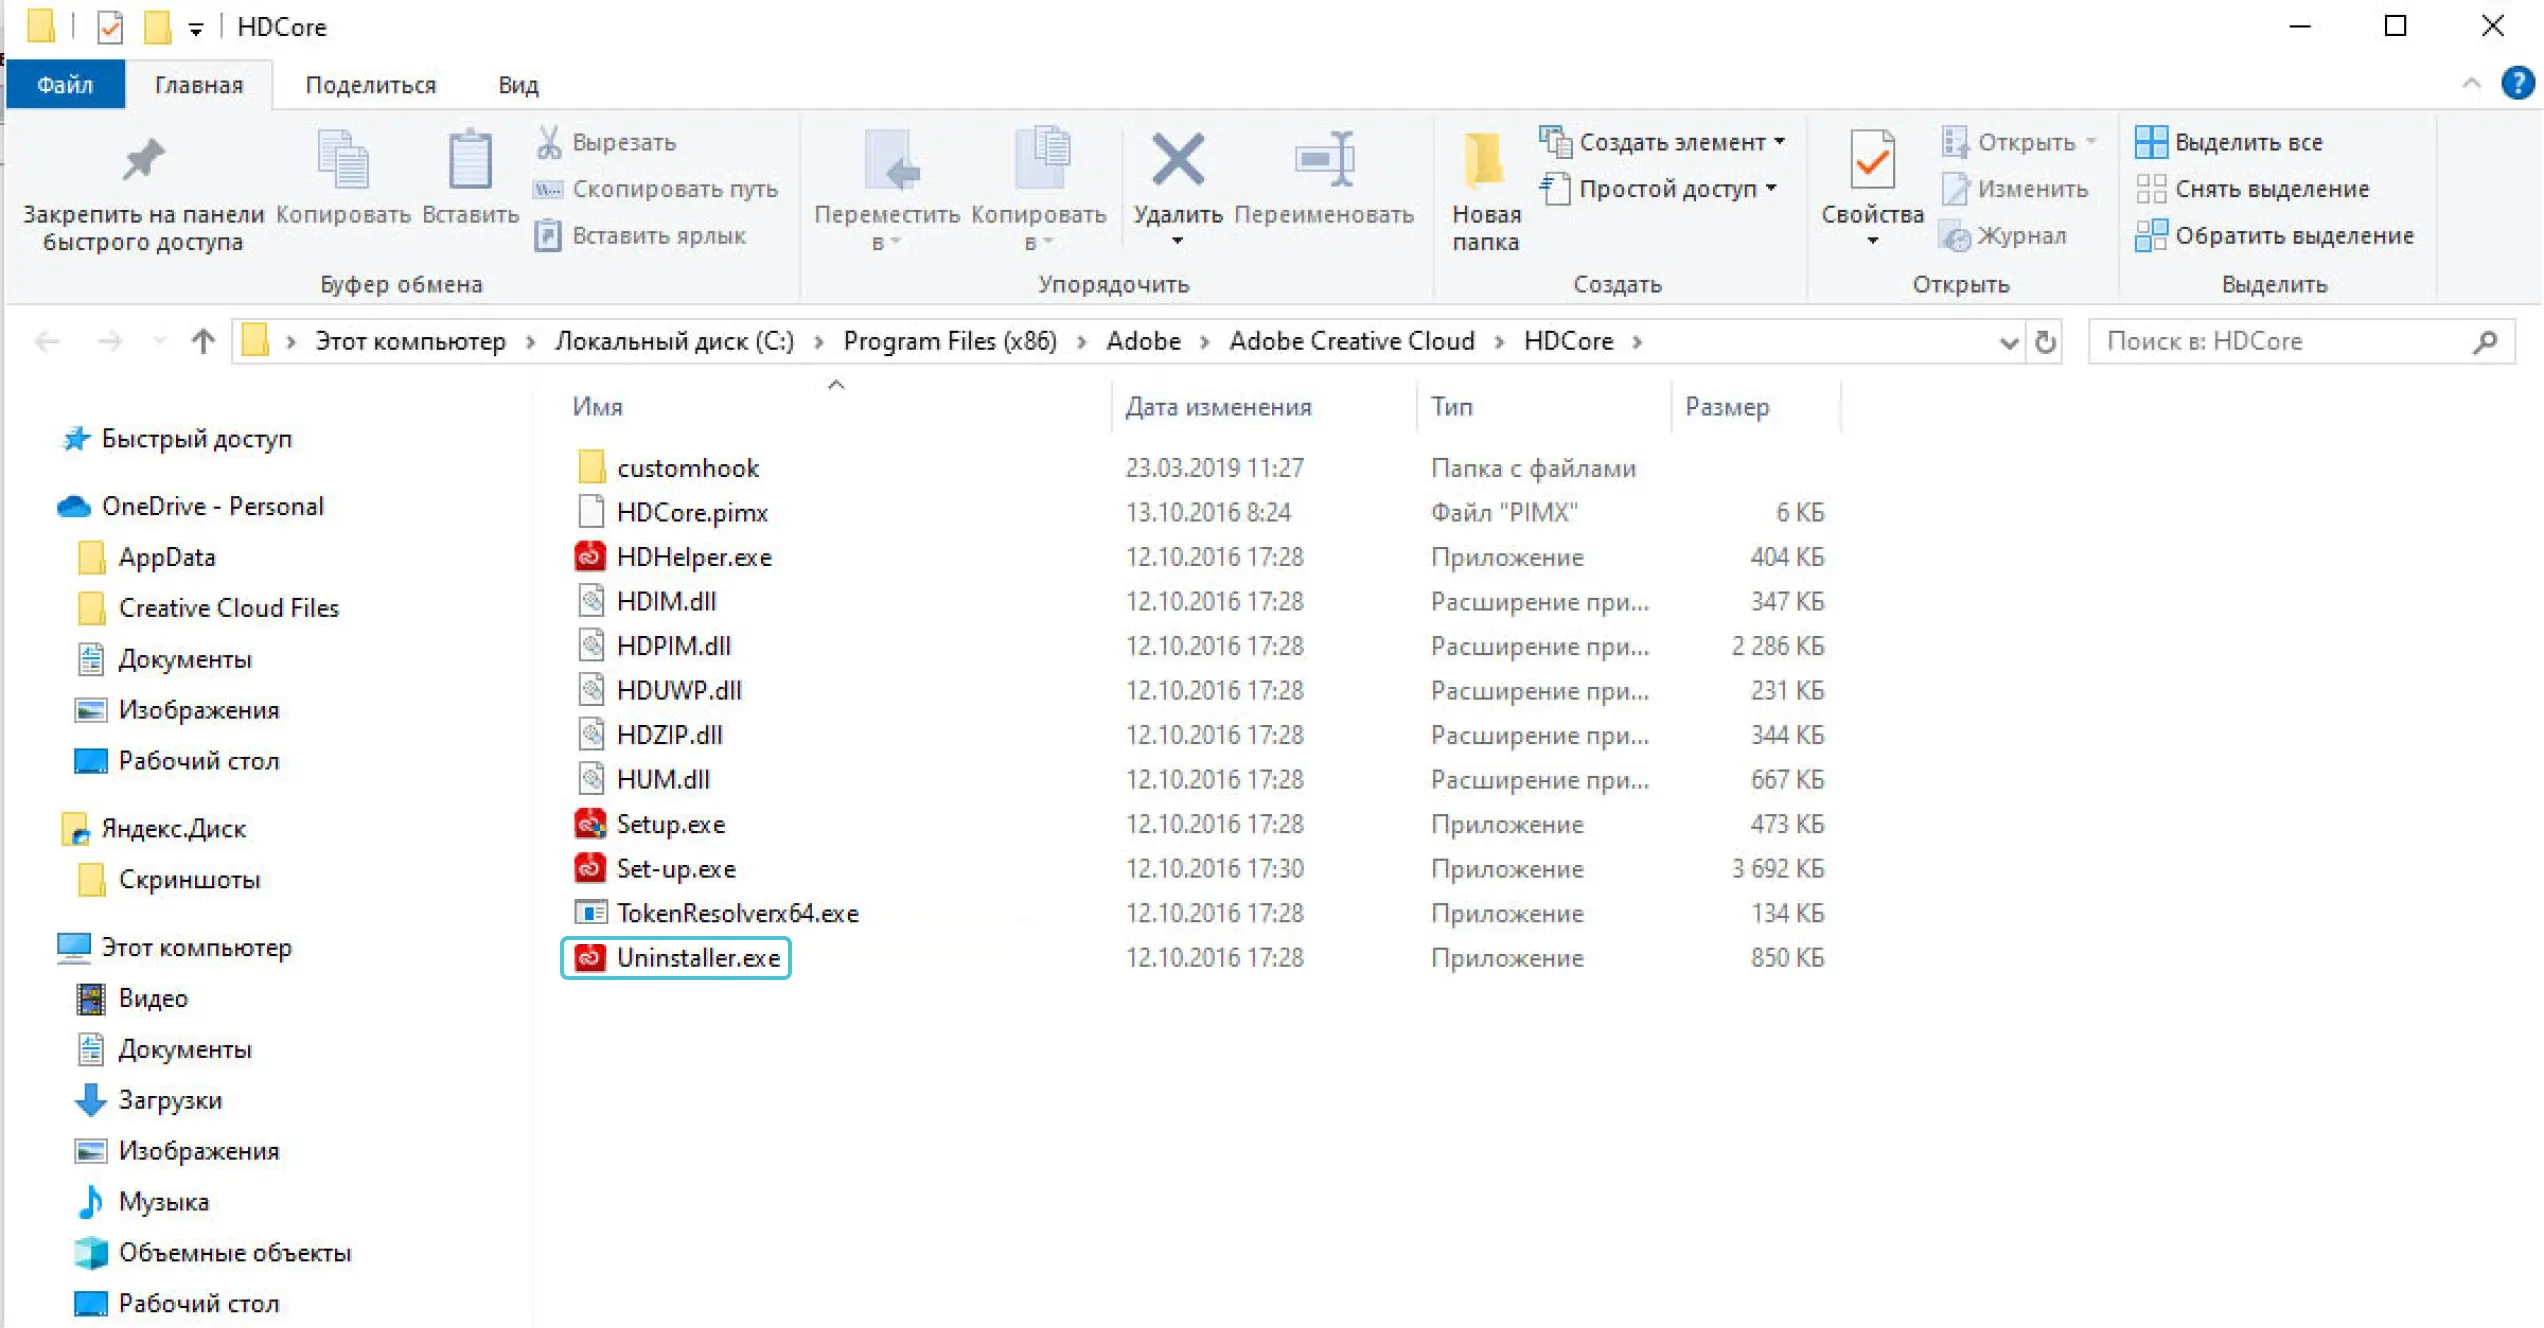Viewport: 2544px width, 1328px height.
Task: Click the Help question mark icon
Action: pyautogui.click(x=2517, y=83)
